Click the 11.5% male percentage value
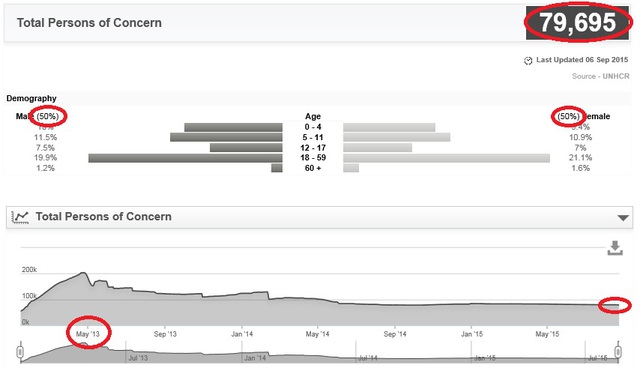Image resolution: width=640 pixels, height=371 pixels. click(45, 137)
